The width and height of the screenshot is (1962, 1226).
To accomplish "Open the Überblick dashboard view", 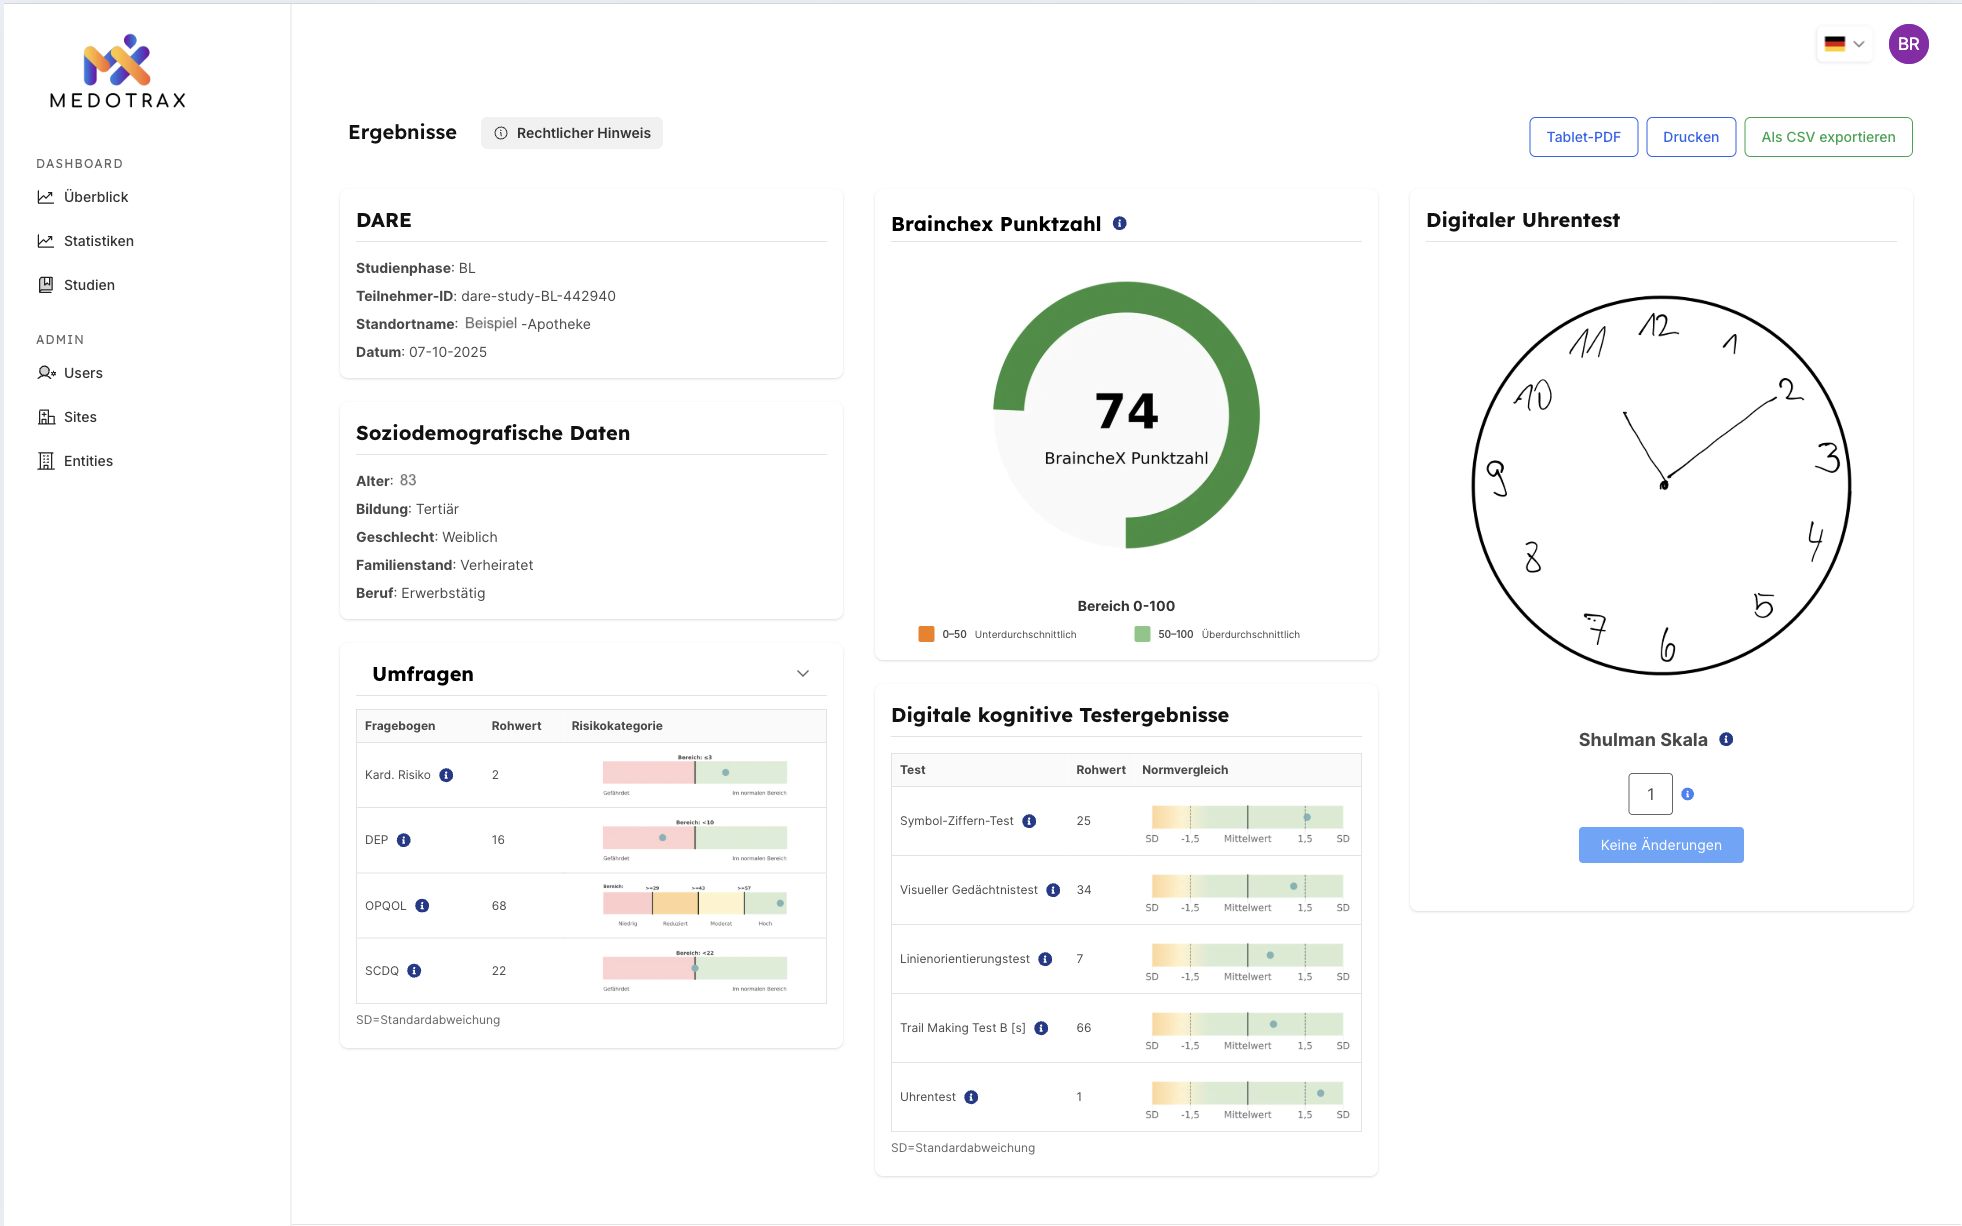I will [95, 197].
